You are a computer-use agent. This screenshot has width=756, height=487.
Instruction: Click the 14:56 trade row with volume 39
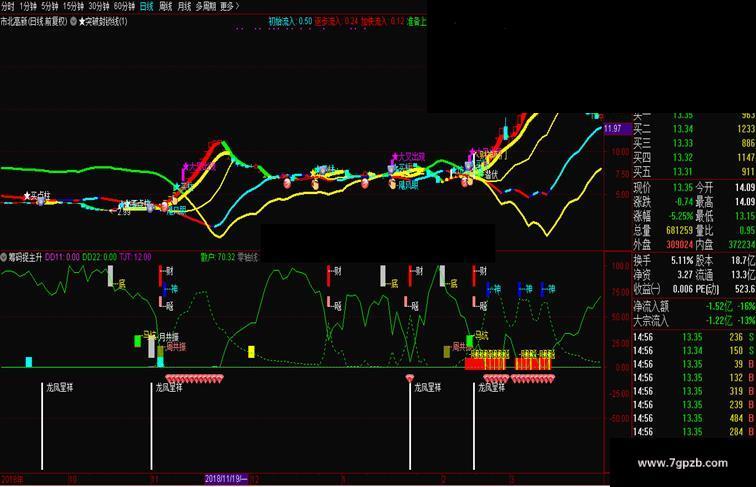[694, 364]
